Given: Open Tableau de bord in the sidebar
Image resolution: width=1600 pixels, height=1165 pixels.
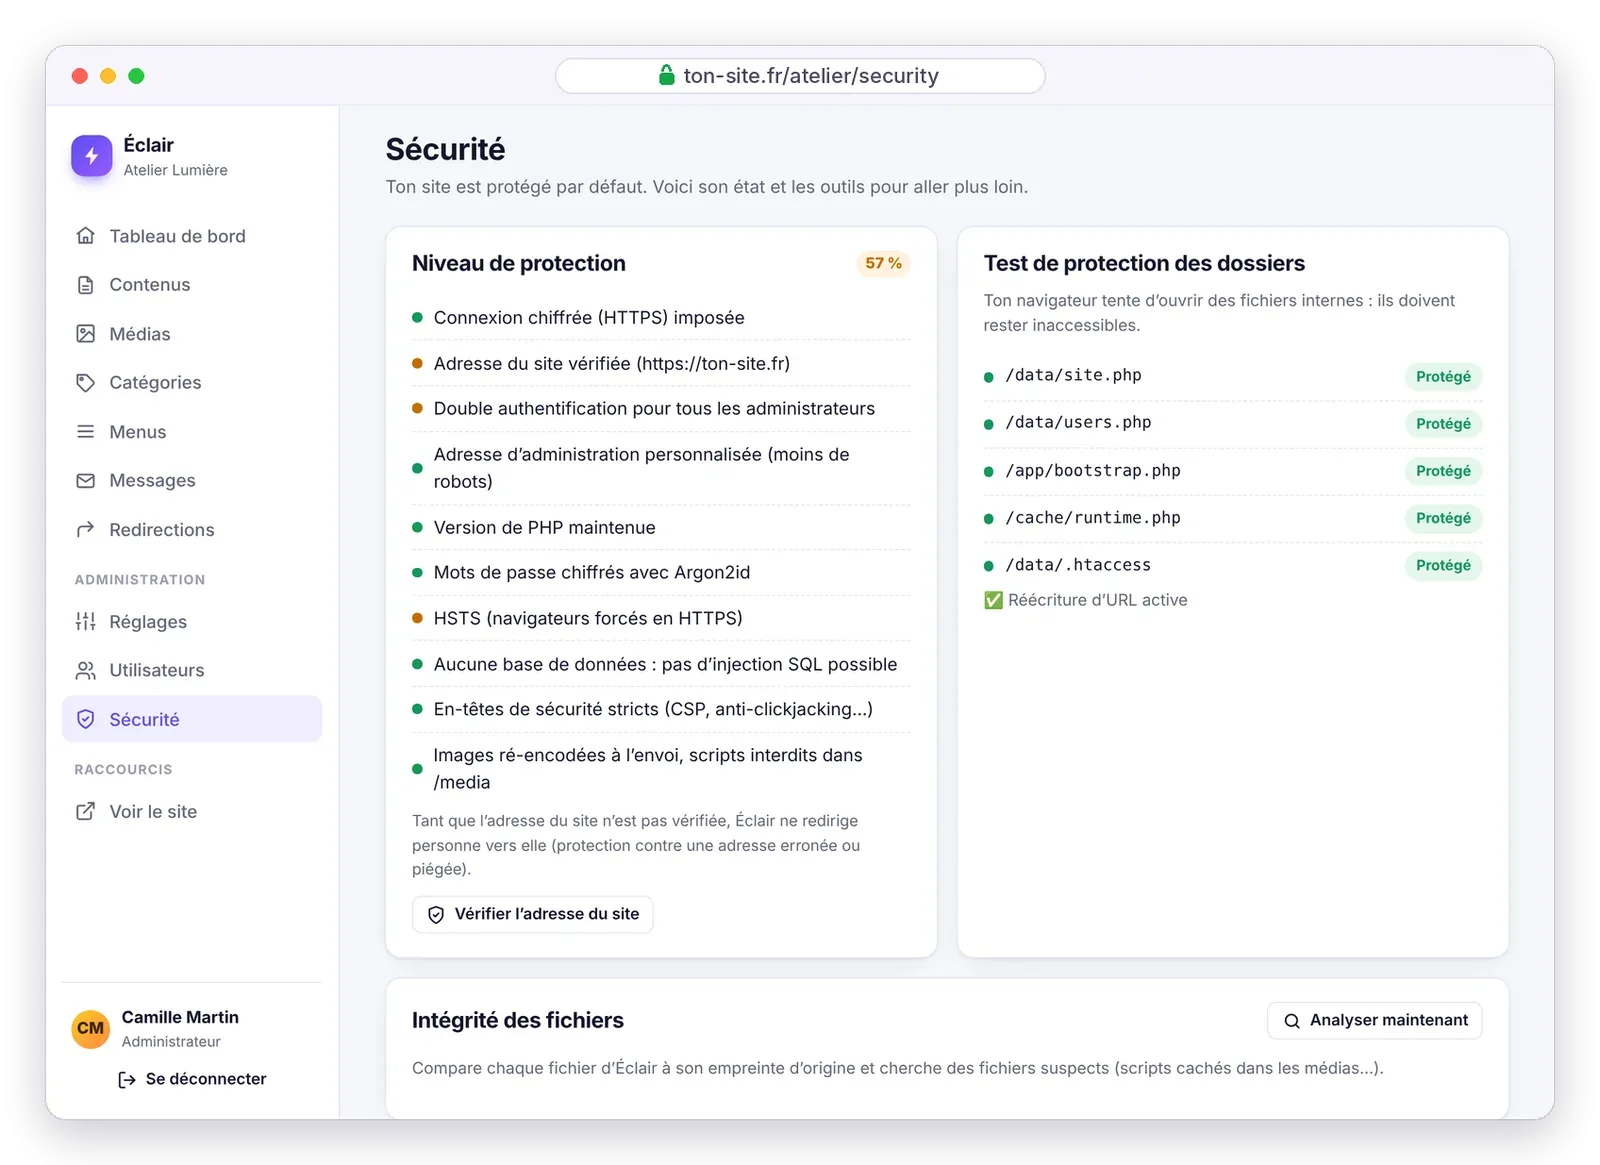Looking at the screenshot, I should (192, 236).
